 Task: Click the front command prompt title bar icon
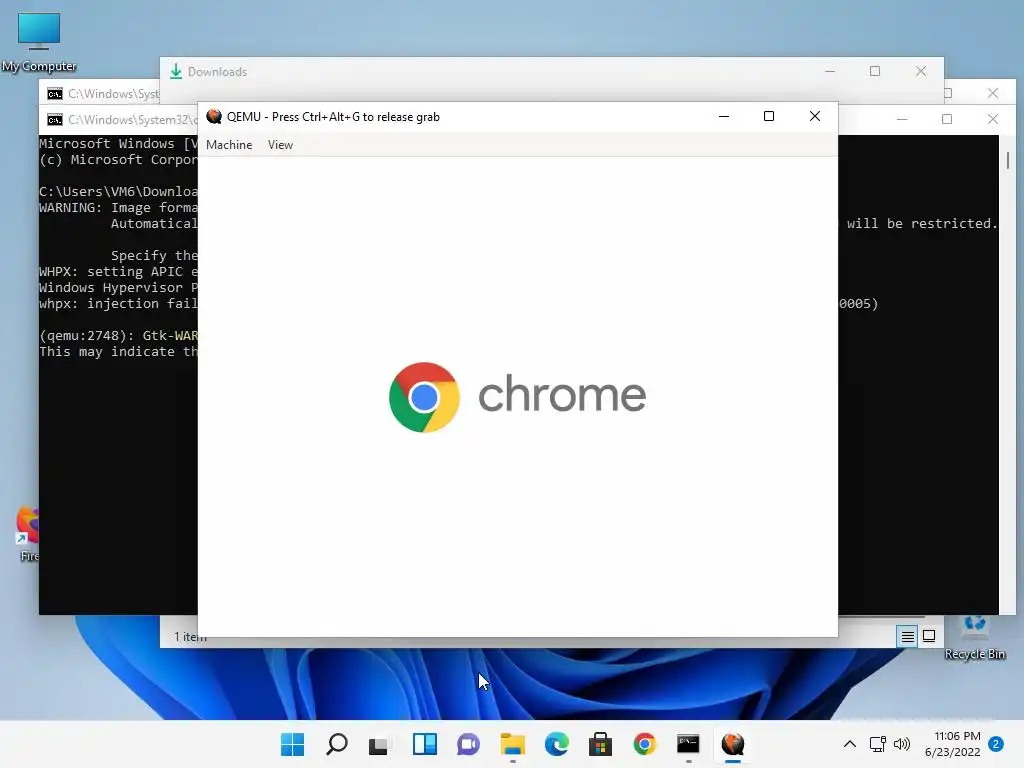(55, 120)
